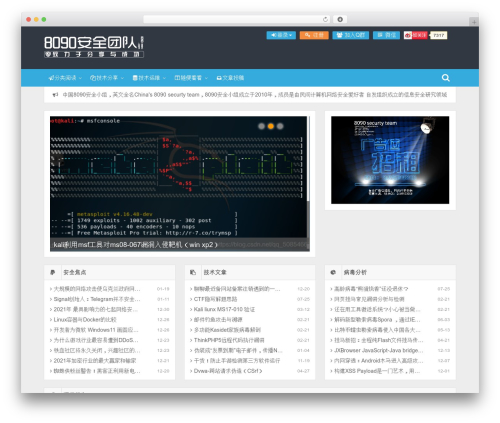The width and height of the screenshot is (500, 423).
Task: Click the orange 注册 button
Action: point(314,35)
